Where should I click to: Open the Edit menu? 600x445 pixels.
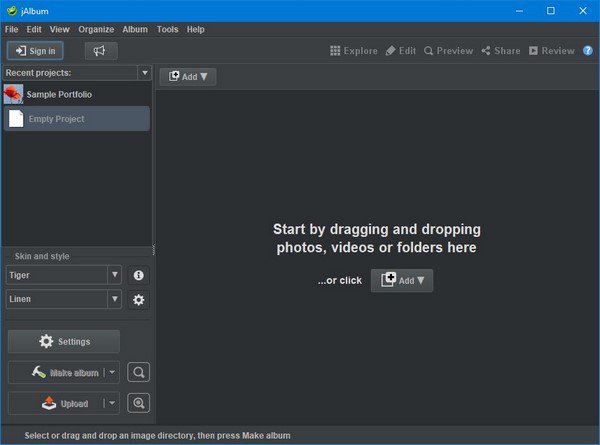point(34,29)
